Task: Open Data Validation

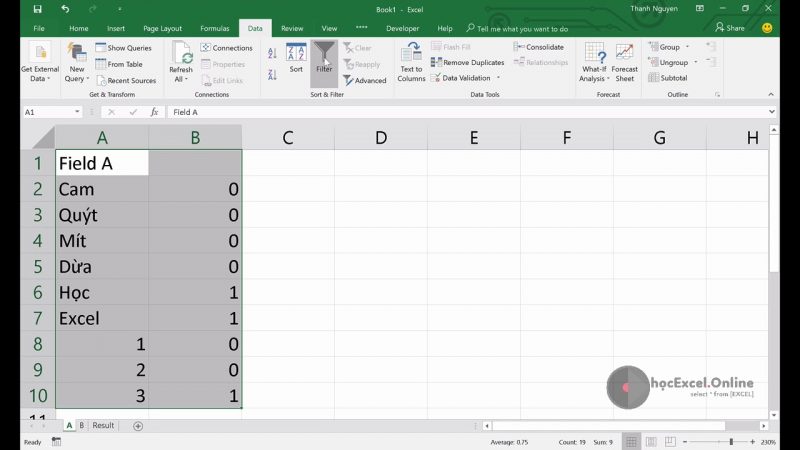Action: tap(461, 78)
